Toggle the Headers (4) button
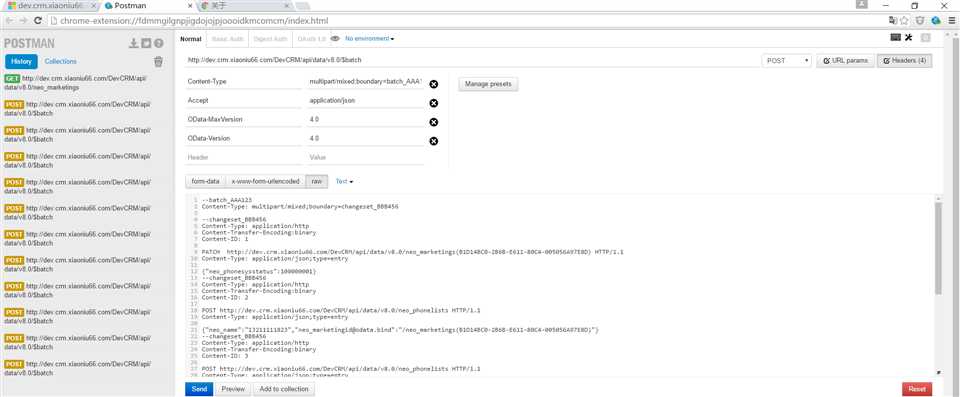This screenshot has width=960, height=397. pos(904,61)
